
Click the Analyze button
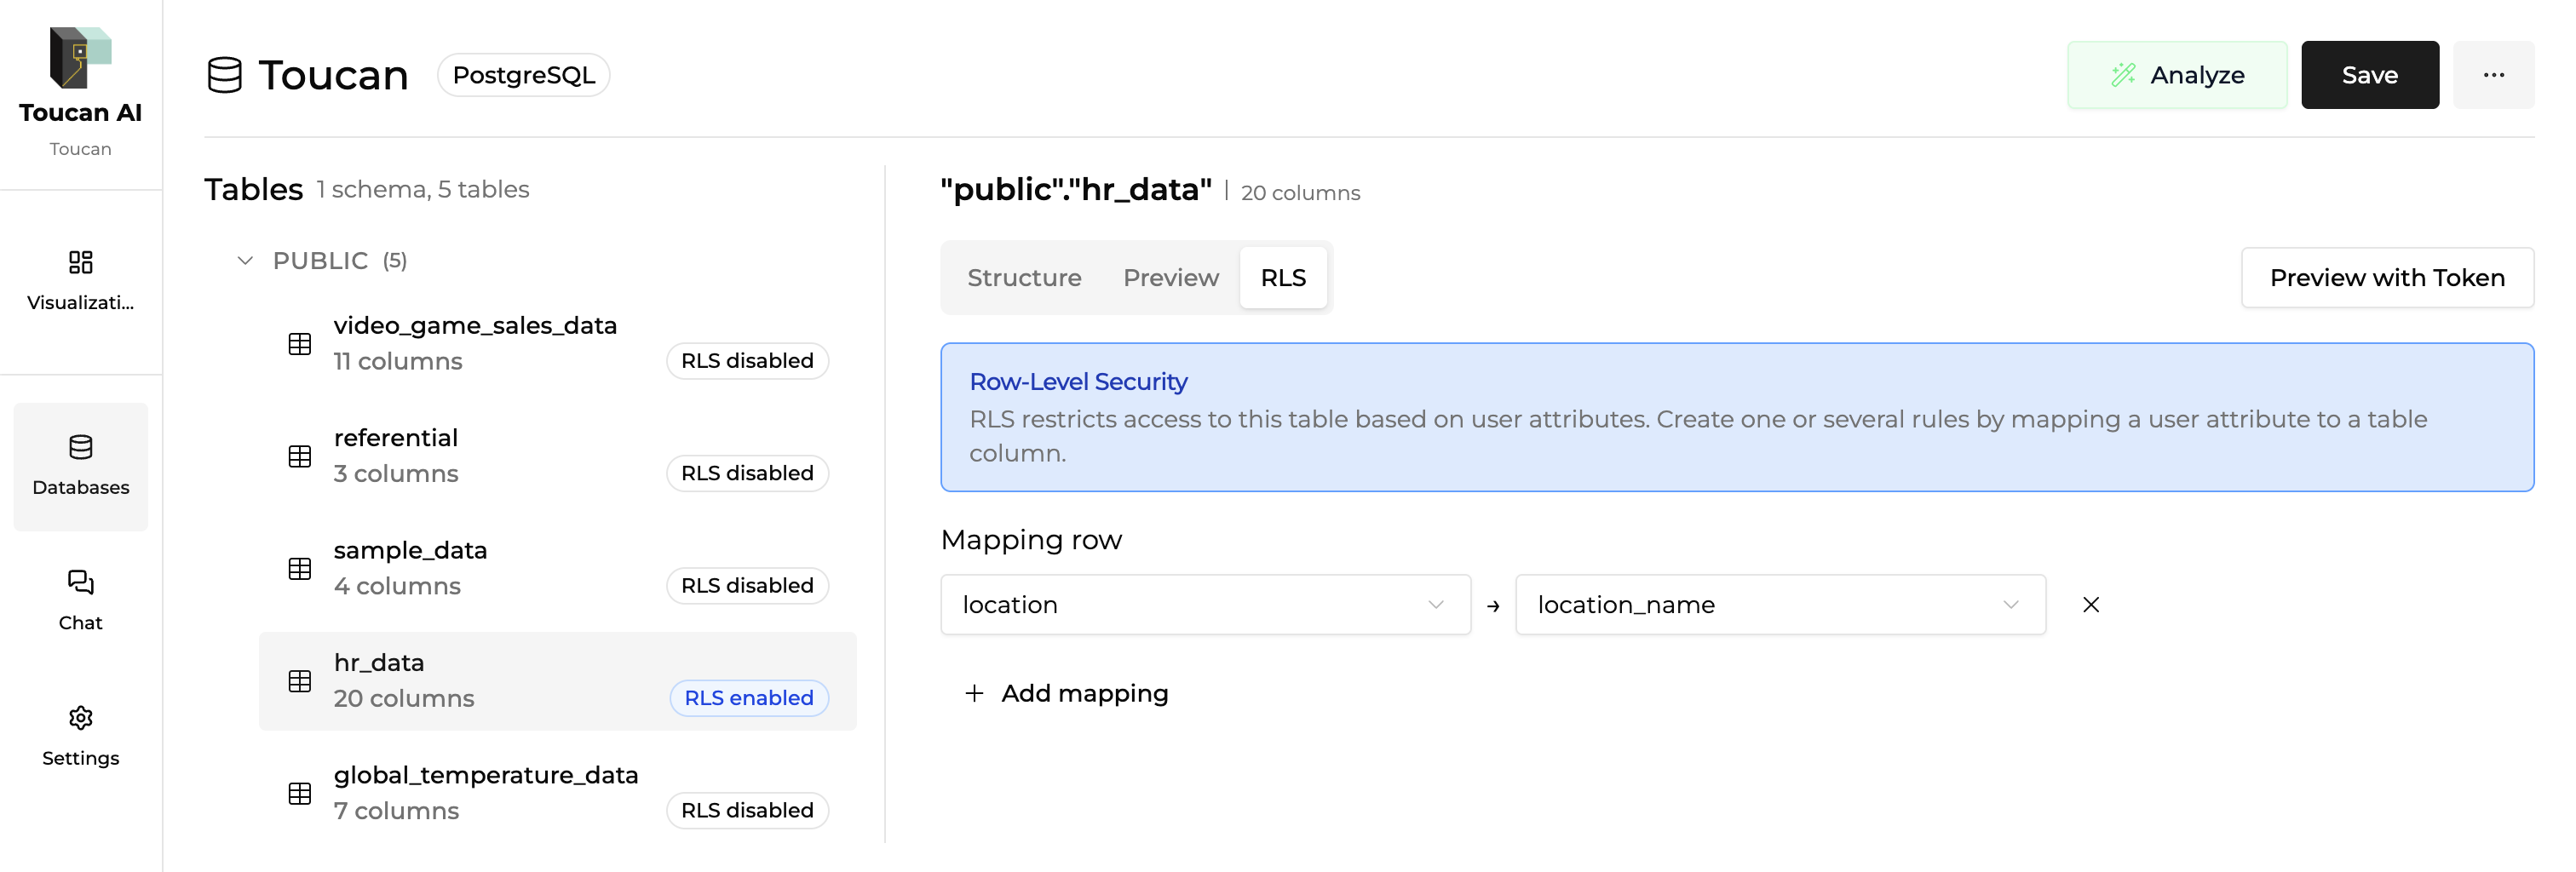click(2176, 75)
